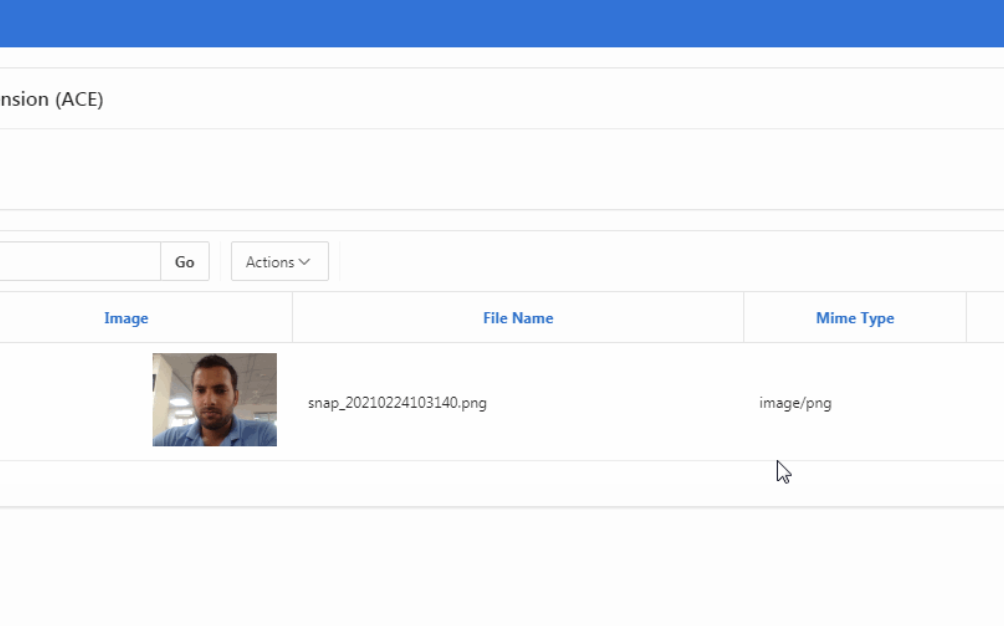
Task: Open the File Name column heading menu
Action: 517,318
